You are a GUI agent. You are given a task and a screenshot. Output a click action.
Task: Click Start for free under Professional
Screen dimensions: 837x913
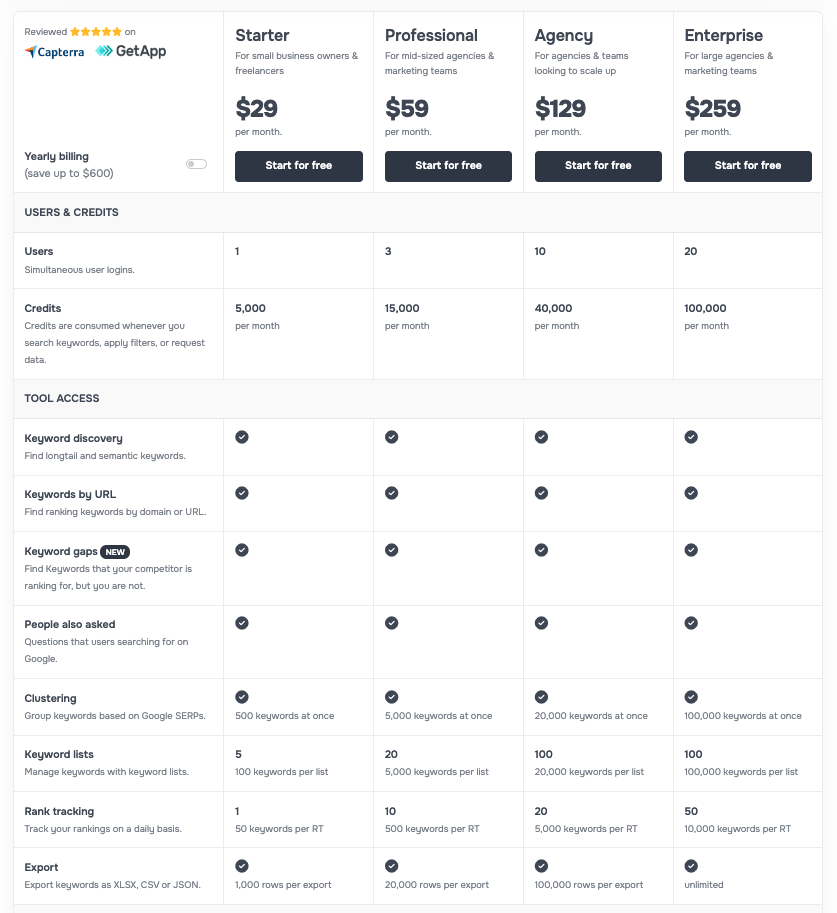pyautogui.click(x=448, y=166)
